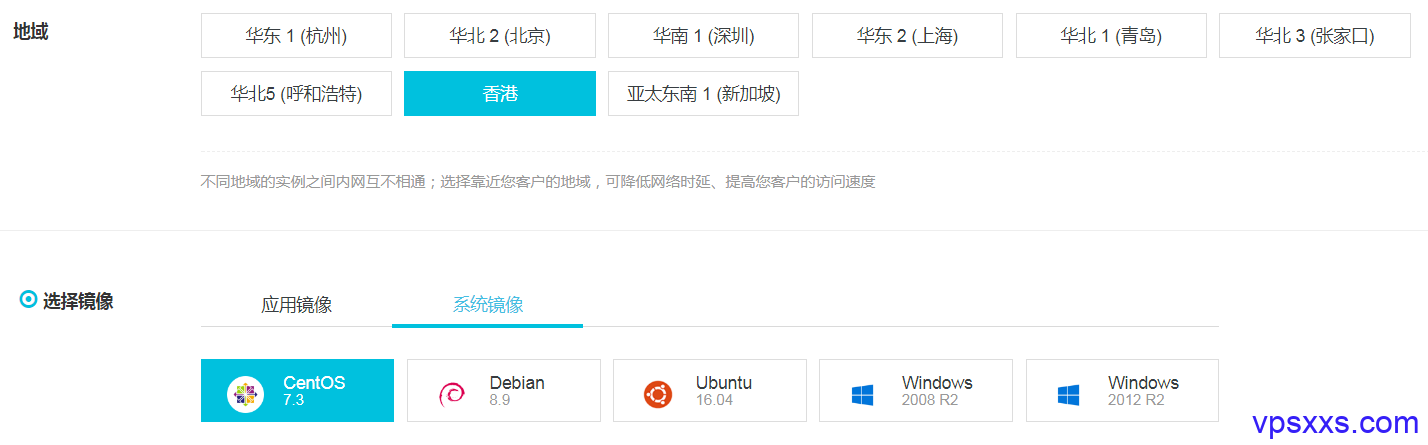Choose the highlighted 香港 region
Image resolution: width=1428 pixels, height=445 pixels.
click(x=500, y=94)
